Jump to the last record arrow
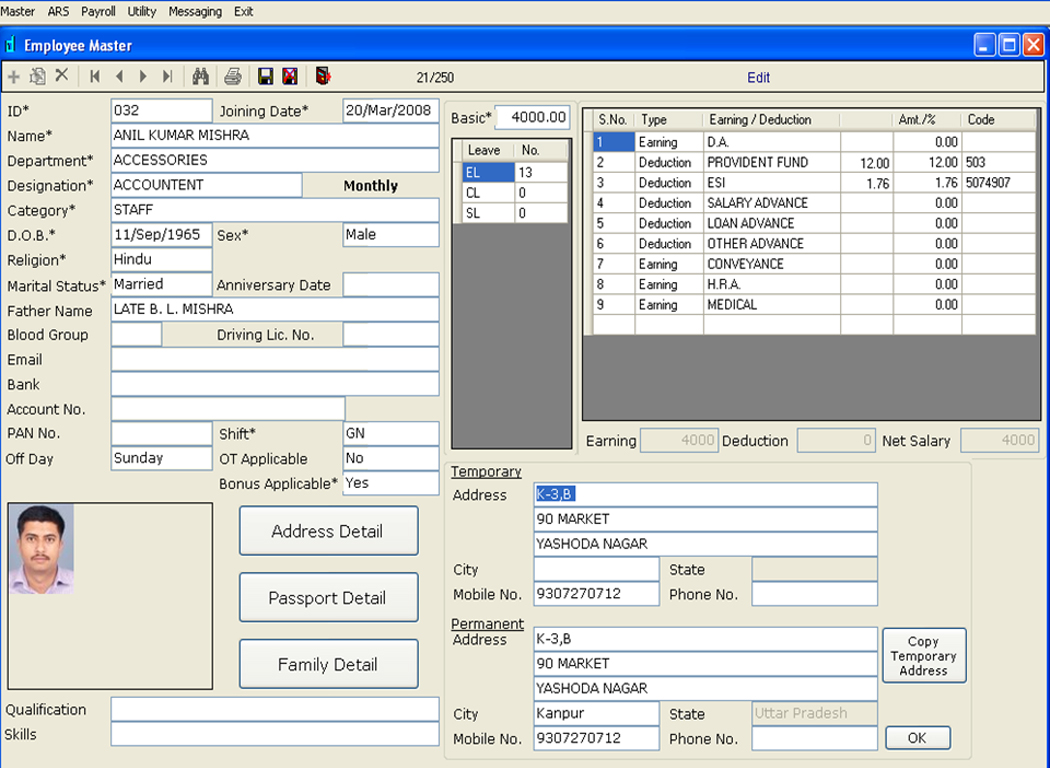1050x768 pixels. pyautogui.click(x=167, y=76)
